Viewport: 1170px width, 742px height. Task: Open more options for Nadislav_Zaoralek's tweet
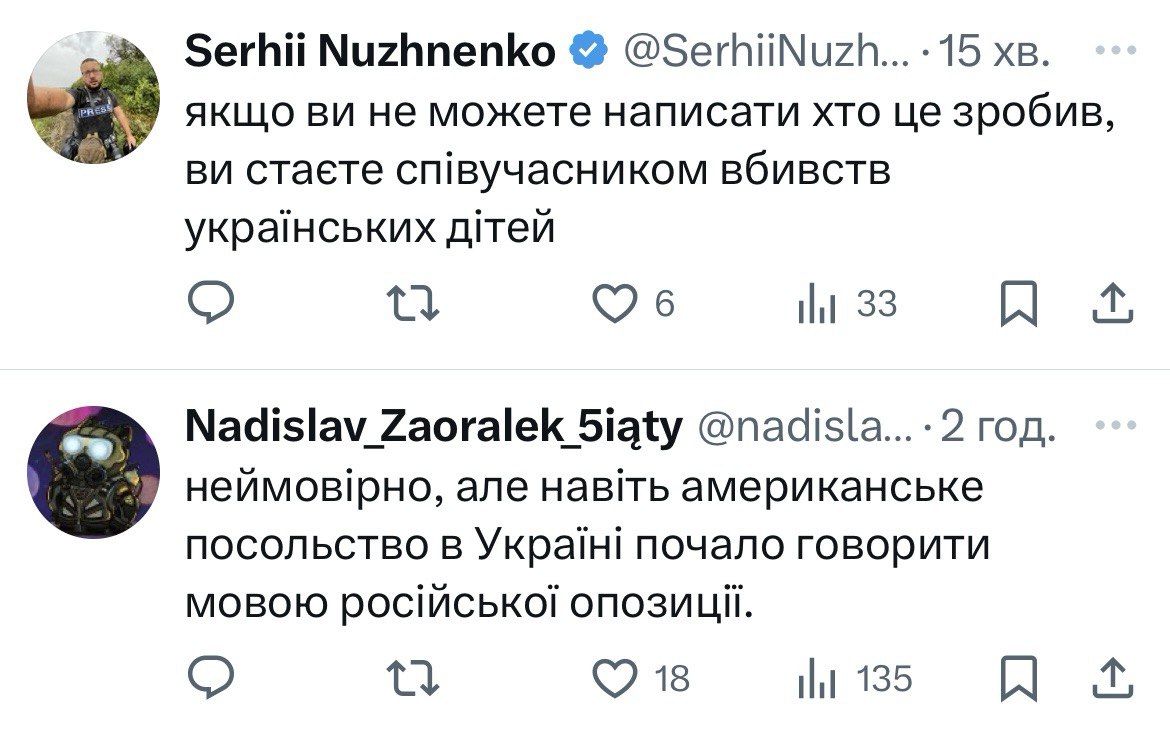(x=1115, y=425)
